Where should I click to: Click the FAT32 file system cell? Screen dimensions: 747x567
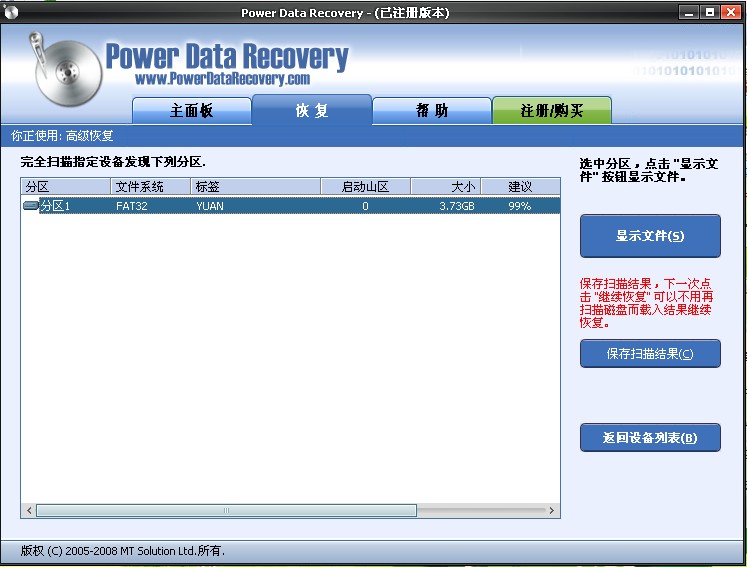[x=131, y=206]
